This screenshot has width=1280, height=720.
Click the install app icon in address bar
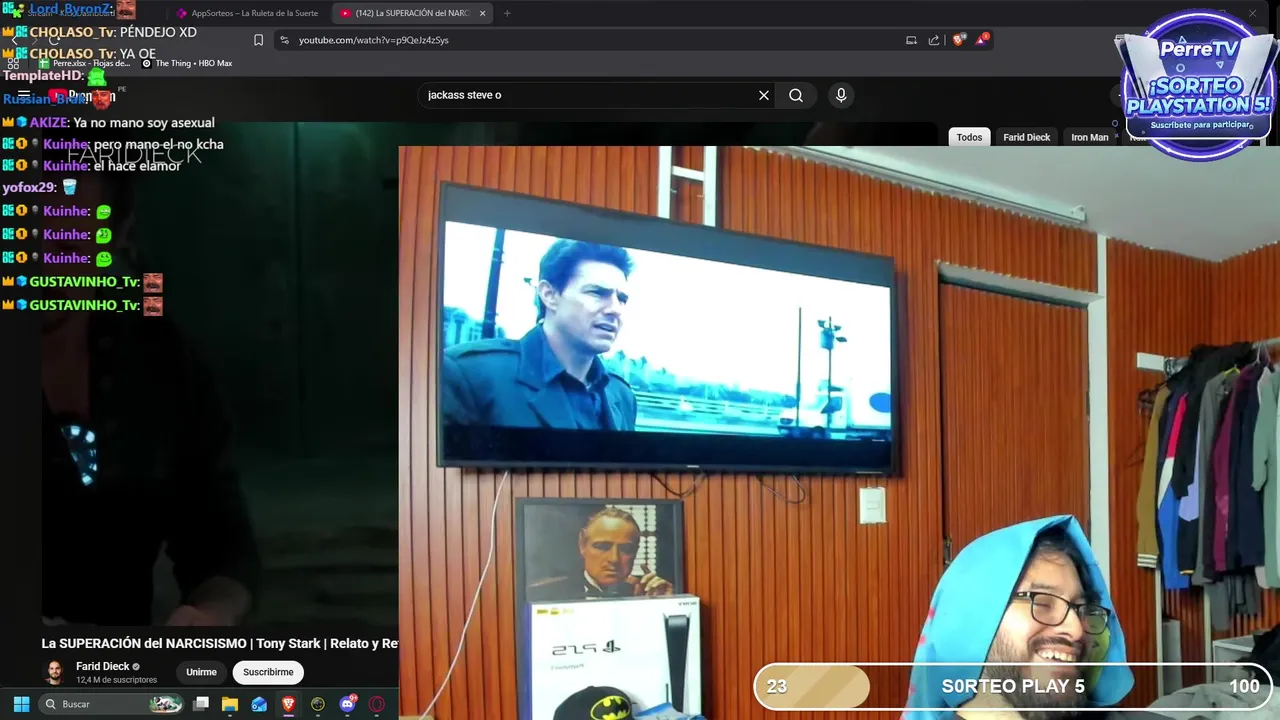tap(911, 40)
